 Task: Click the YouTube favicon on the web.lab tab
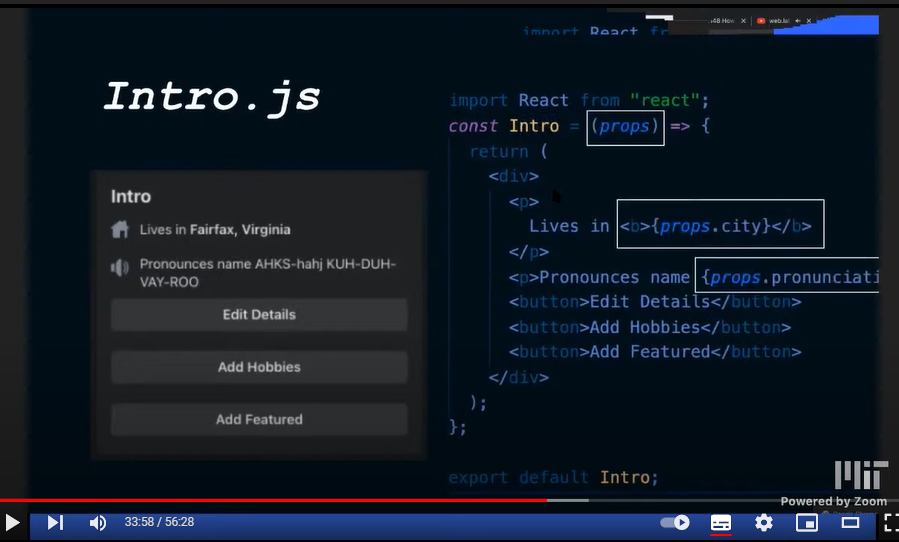click(x=761, y=21)
